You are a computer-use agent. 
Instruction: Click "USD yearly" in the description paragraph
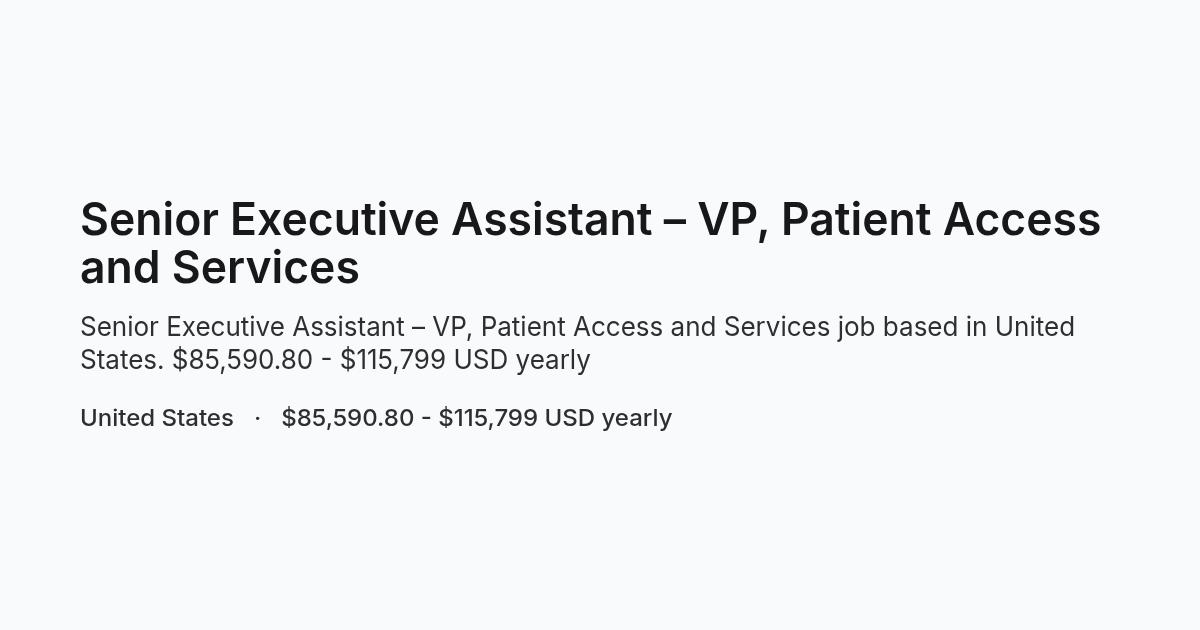tap(522, 359)
